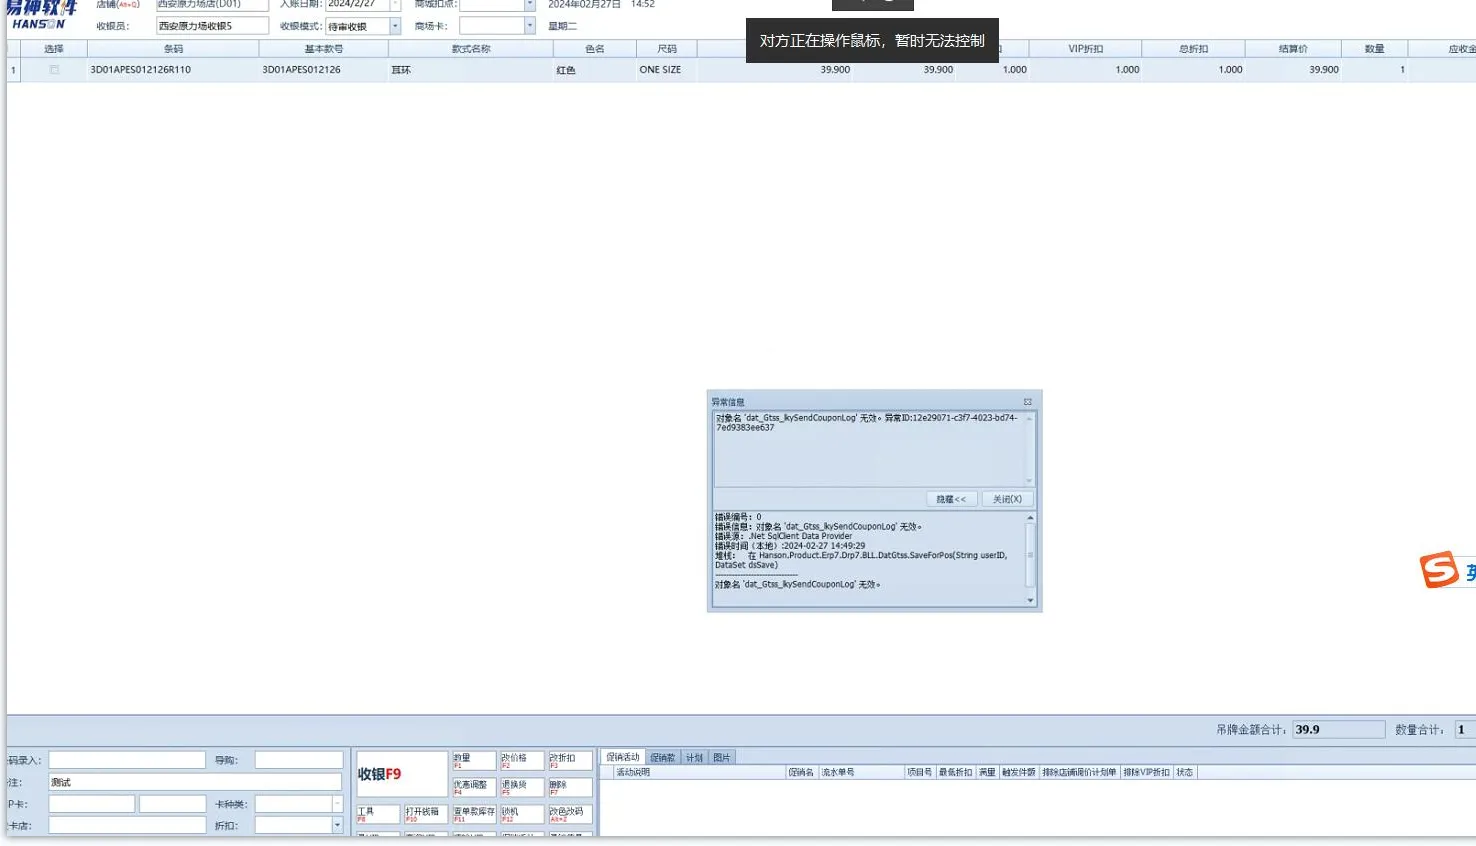The height and width of the screenshot is (846, 1476).
Task: Click the 锁机 F12 lock button
Action: tap(522, 814)
